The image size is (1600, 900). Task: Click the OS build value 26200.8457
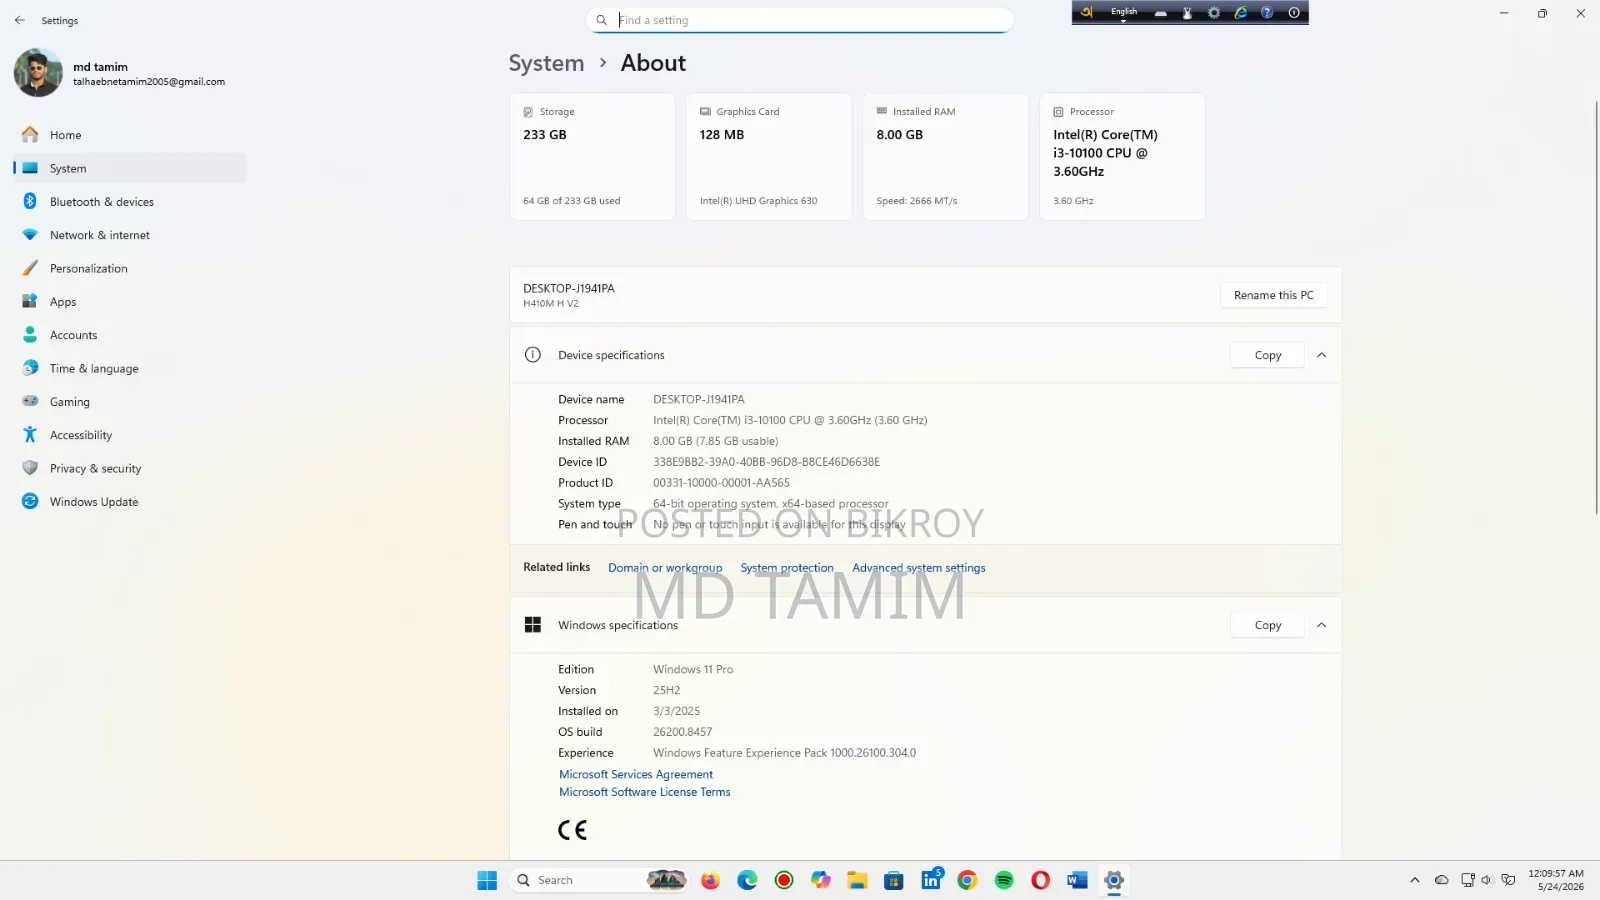tap(683, 732)
